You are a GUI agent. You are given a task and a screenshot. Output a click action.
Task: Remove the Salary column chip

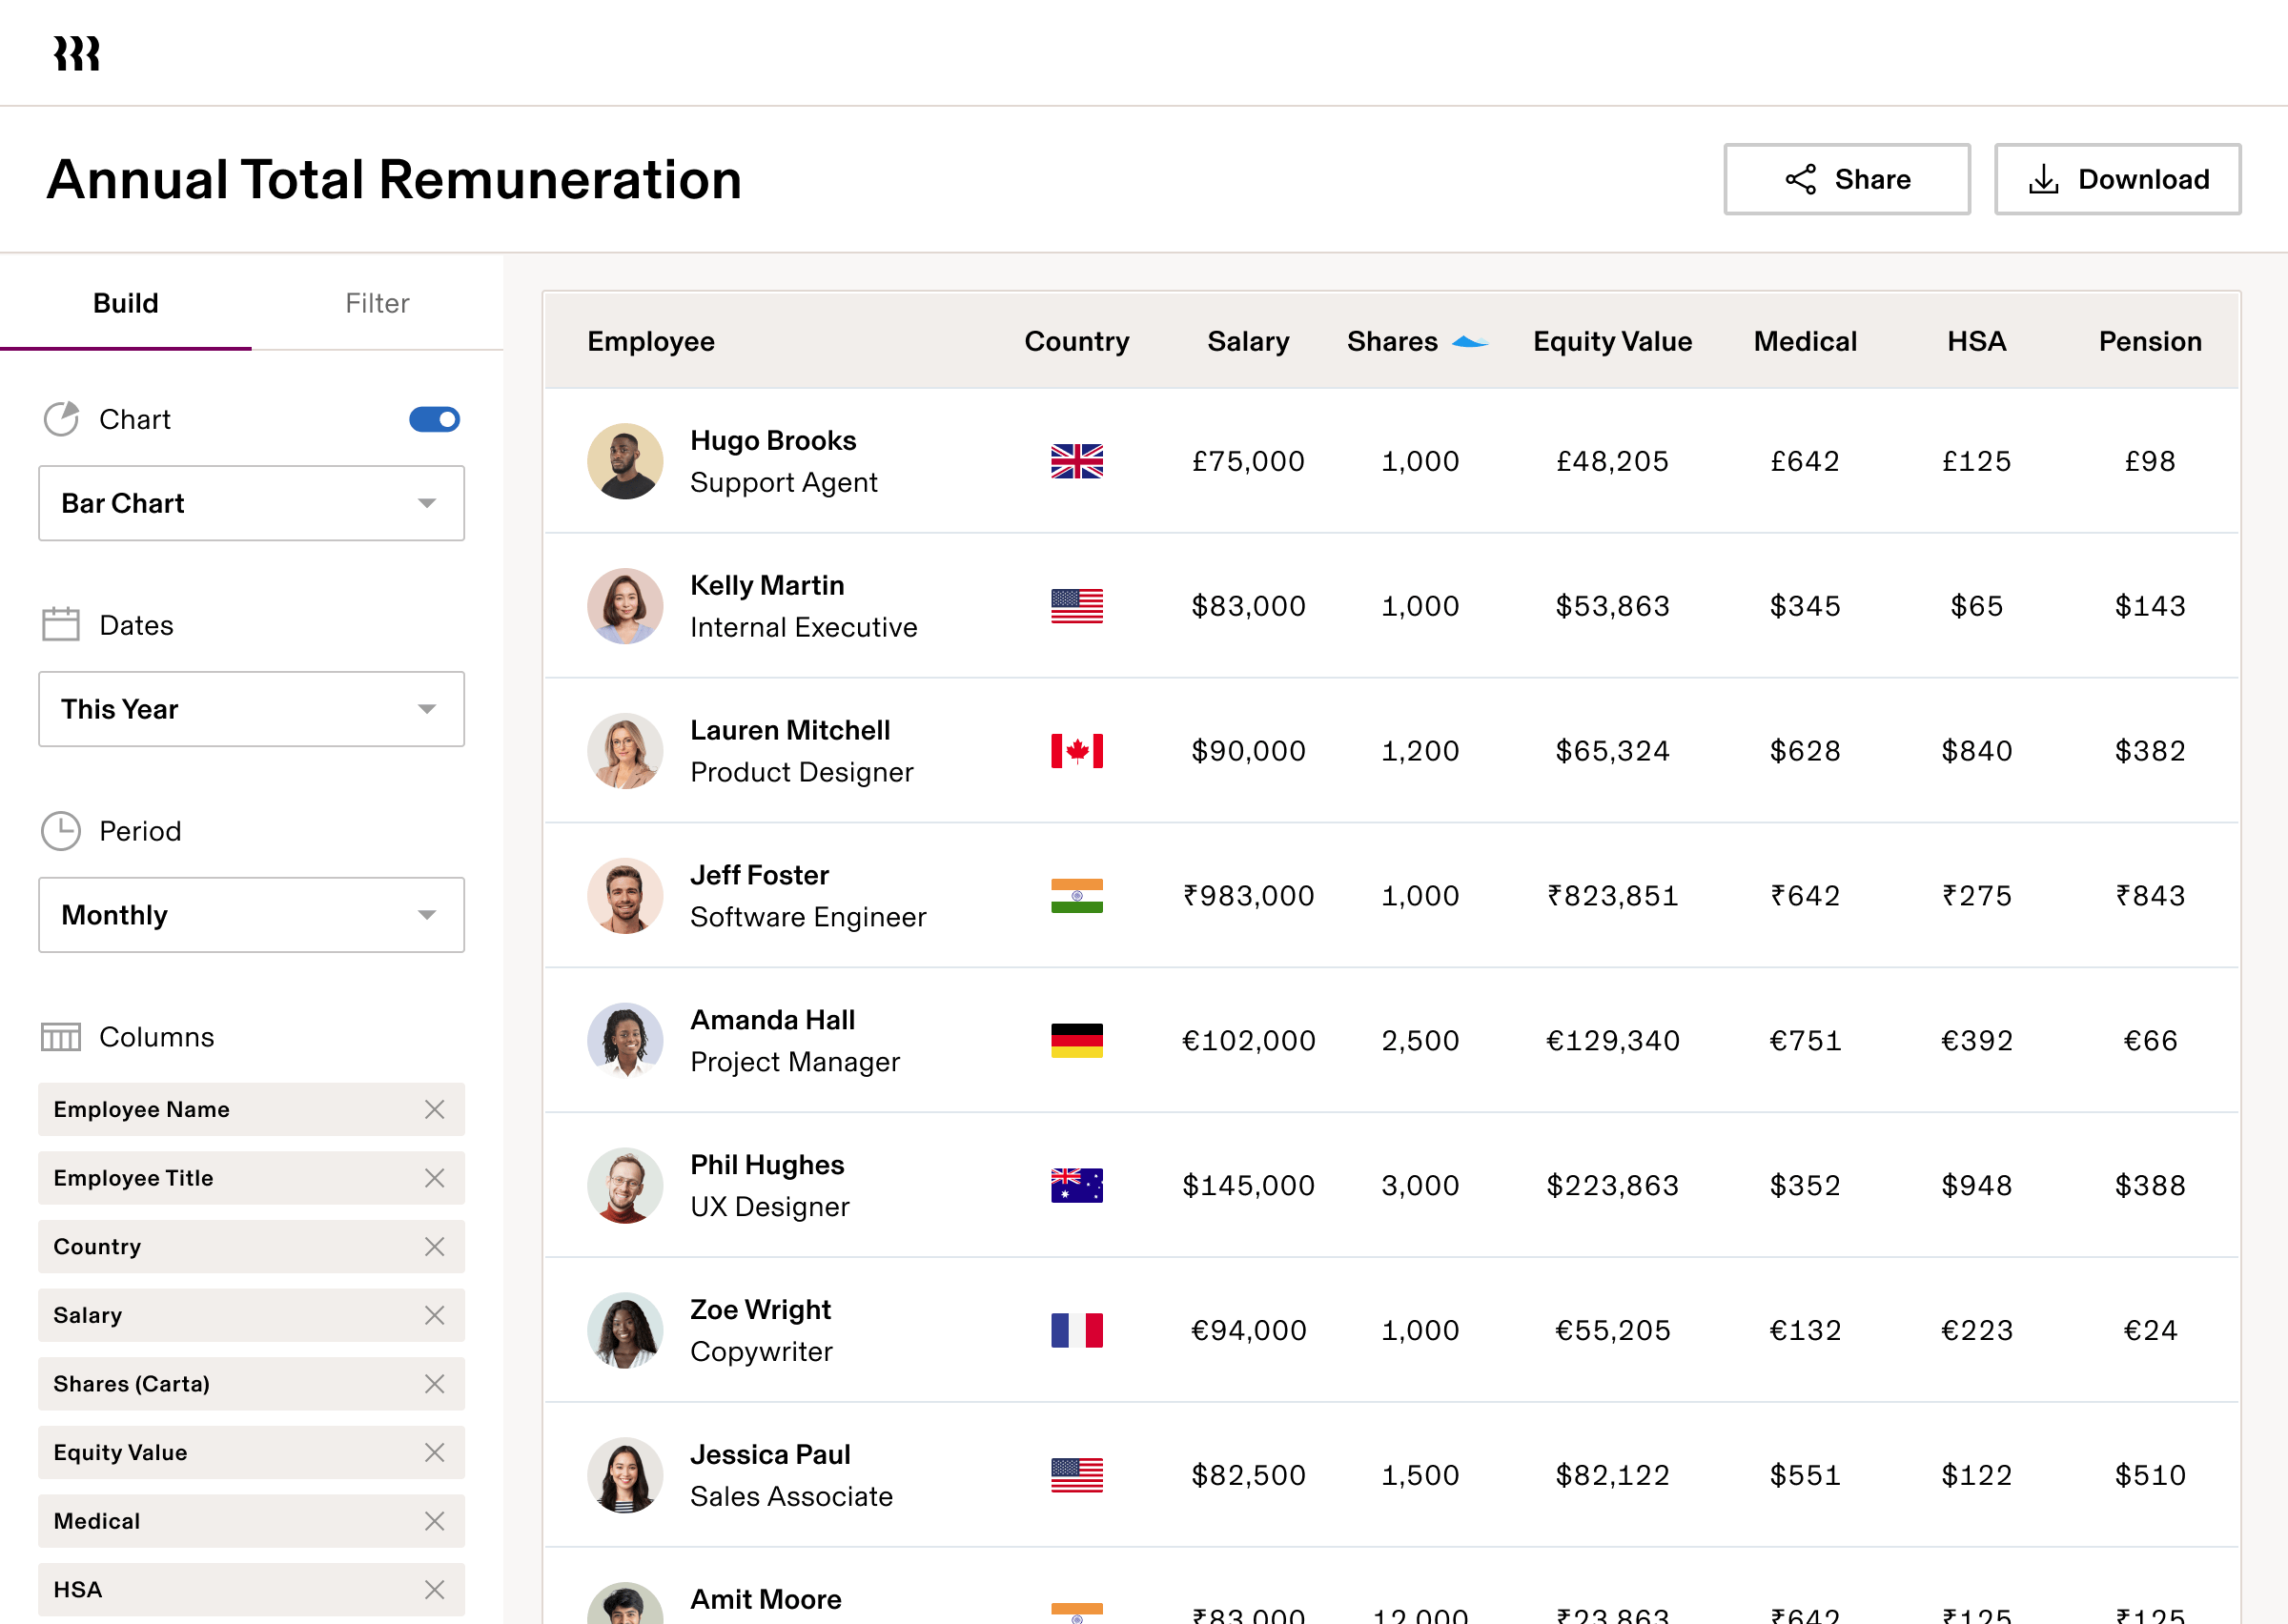pos(434,1315)
